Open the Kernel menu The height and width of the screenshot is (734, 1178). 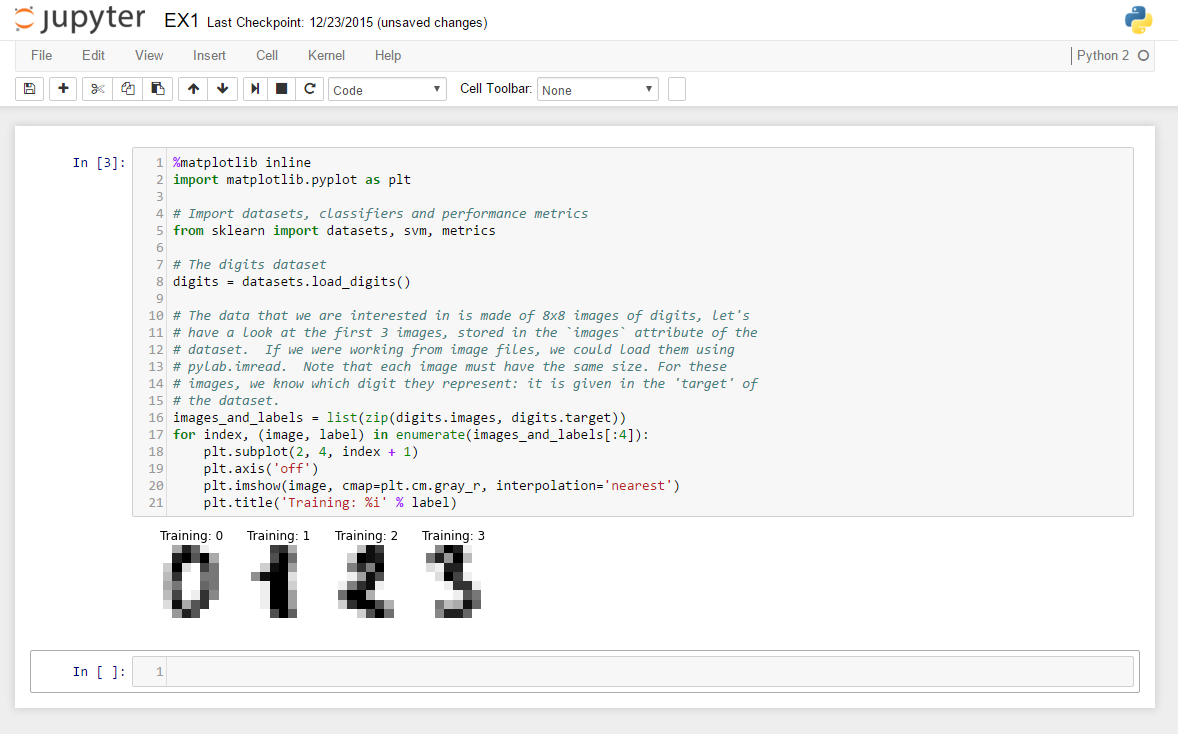tap(326, 55)
